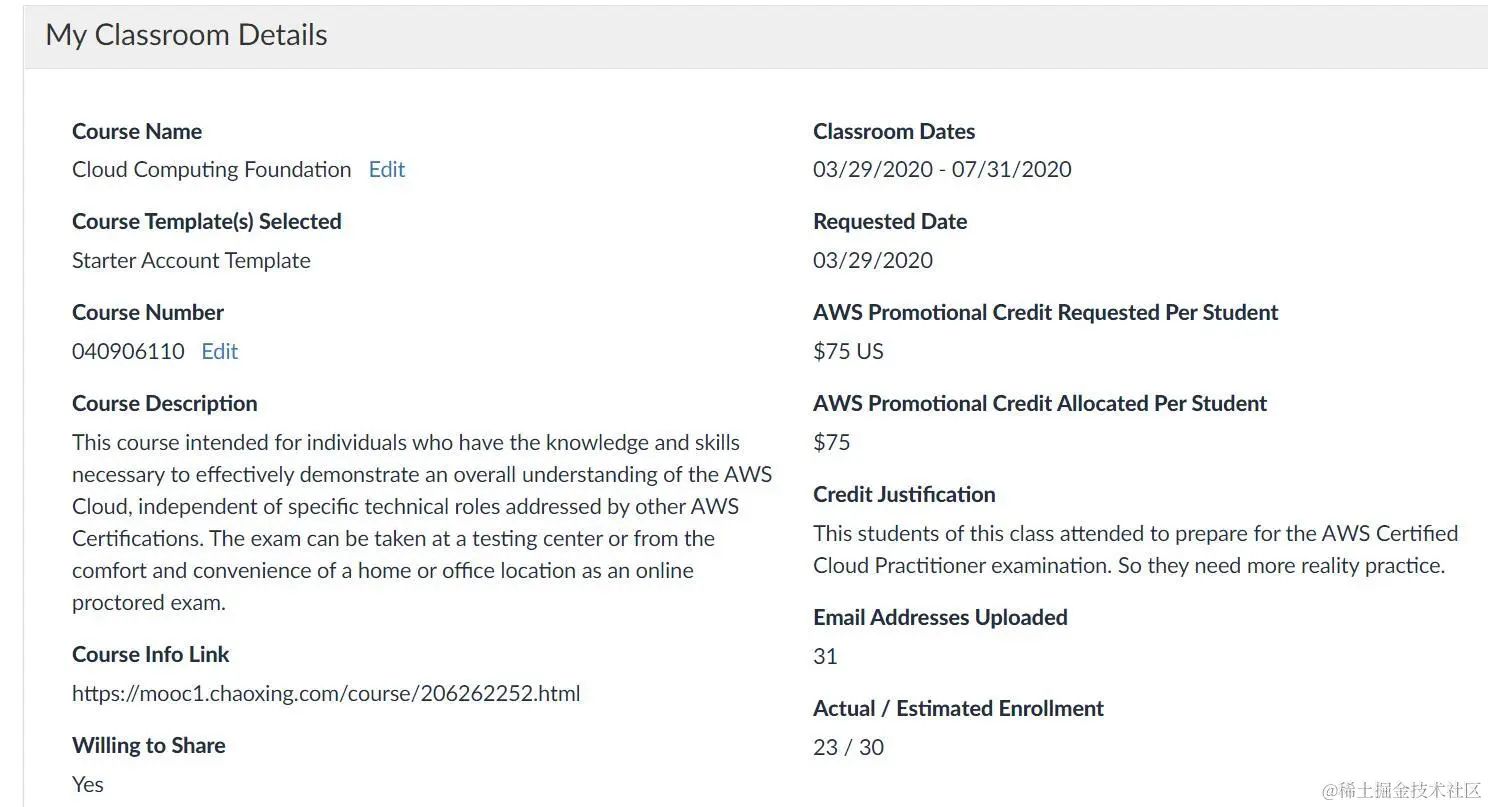The width and height of the screenshot is (1488, 807).
Task: Click the enrollment value 23 / 30
Action: click(848, 747)
